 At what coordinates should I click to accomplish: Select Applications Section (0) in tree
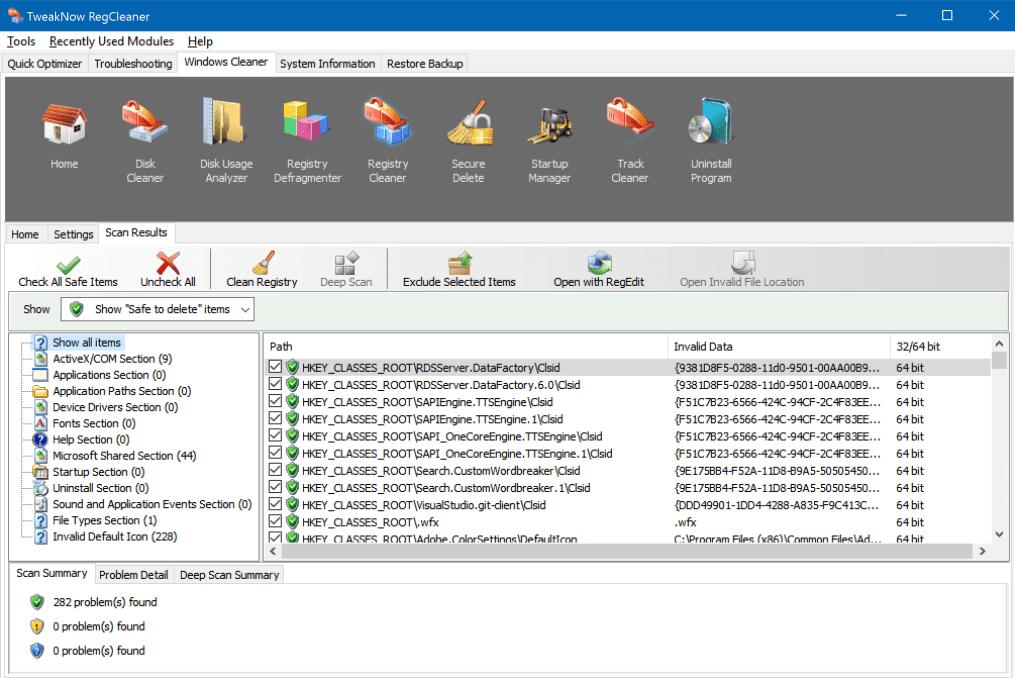109,375
